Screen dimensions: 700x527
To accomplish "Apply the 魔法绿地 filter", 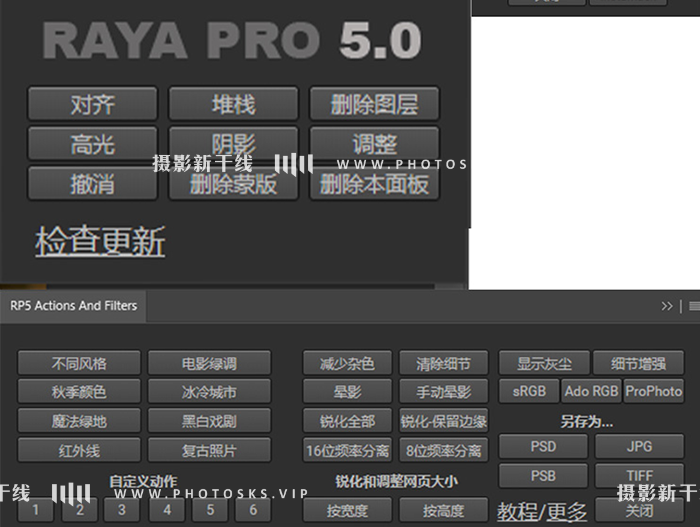I will pyautogui.click(x=79, y=421).
